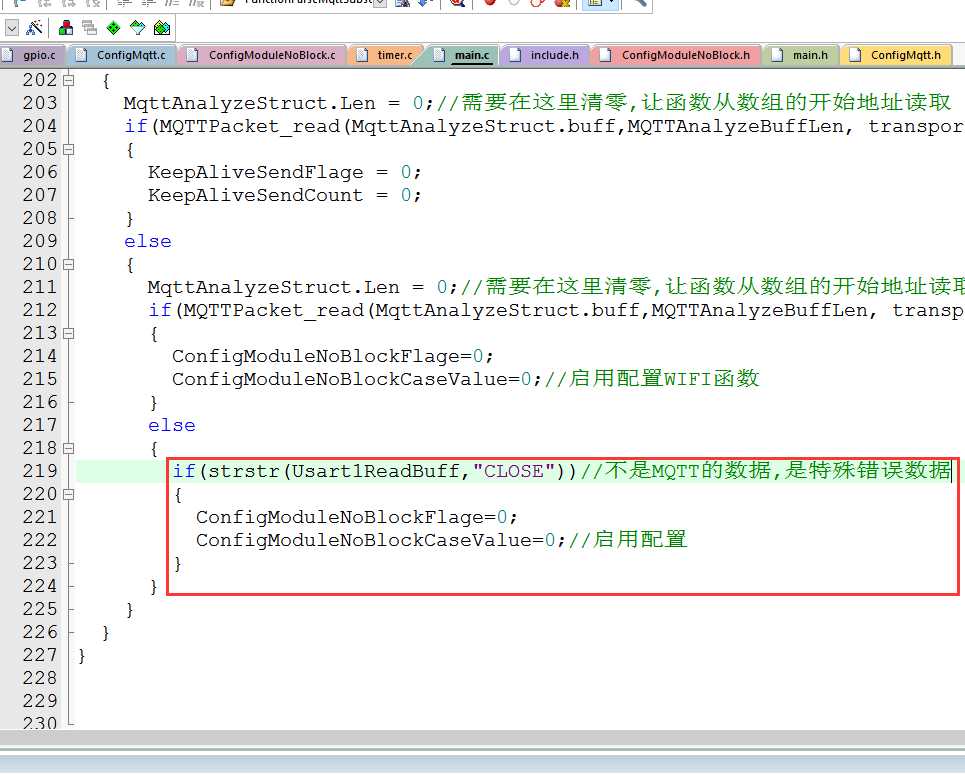Click 'ConfigModuleNoBlockCaseValue=0;' on line 215
Screen dimensions: 965x775
(356, 379)
